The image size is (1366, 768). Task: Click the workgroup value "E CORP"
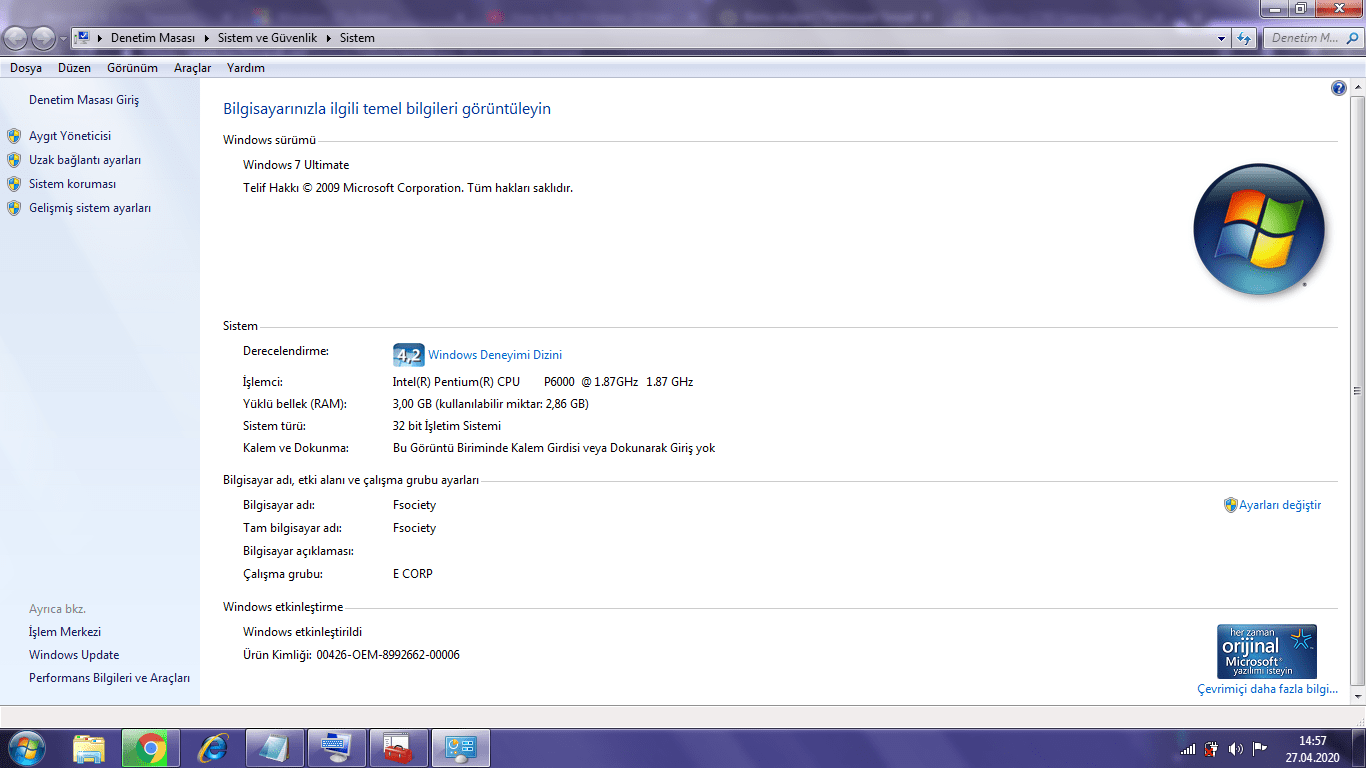pos(413,574)
